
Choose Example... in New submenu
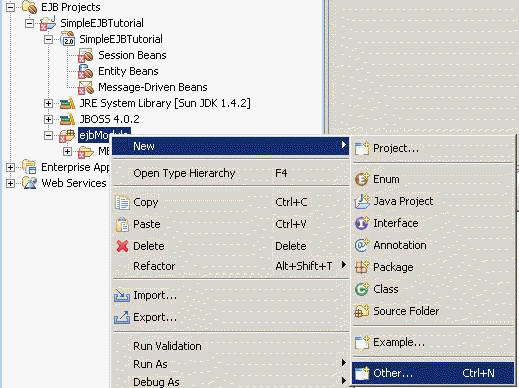(x=433, y=342)
